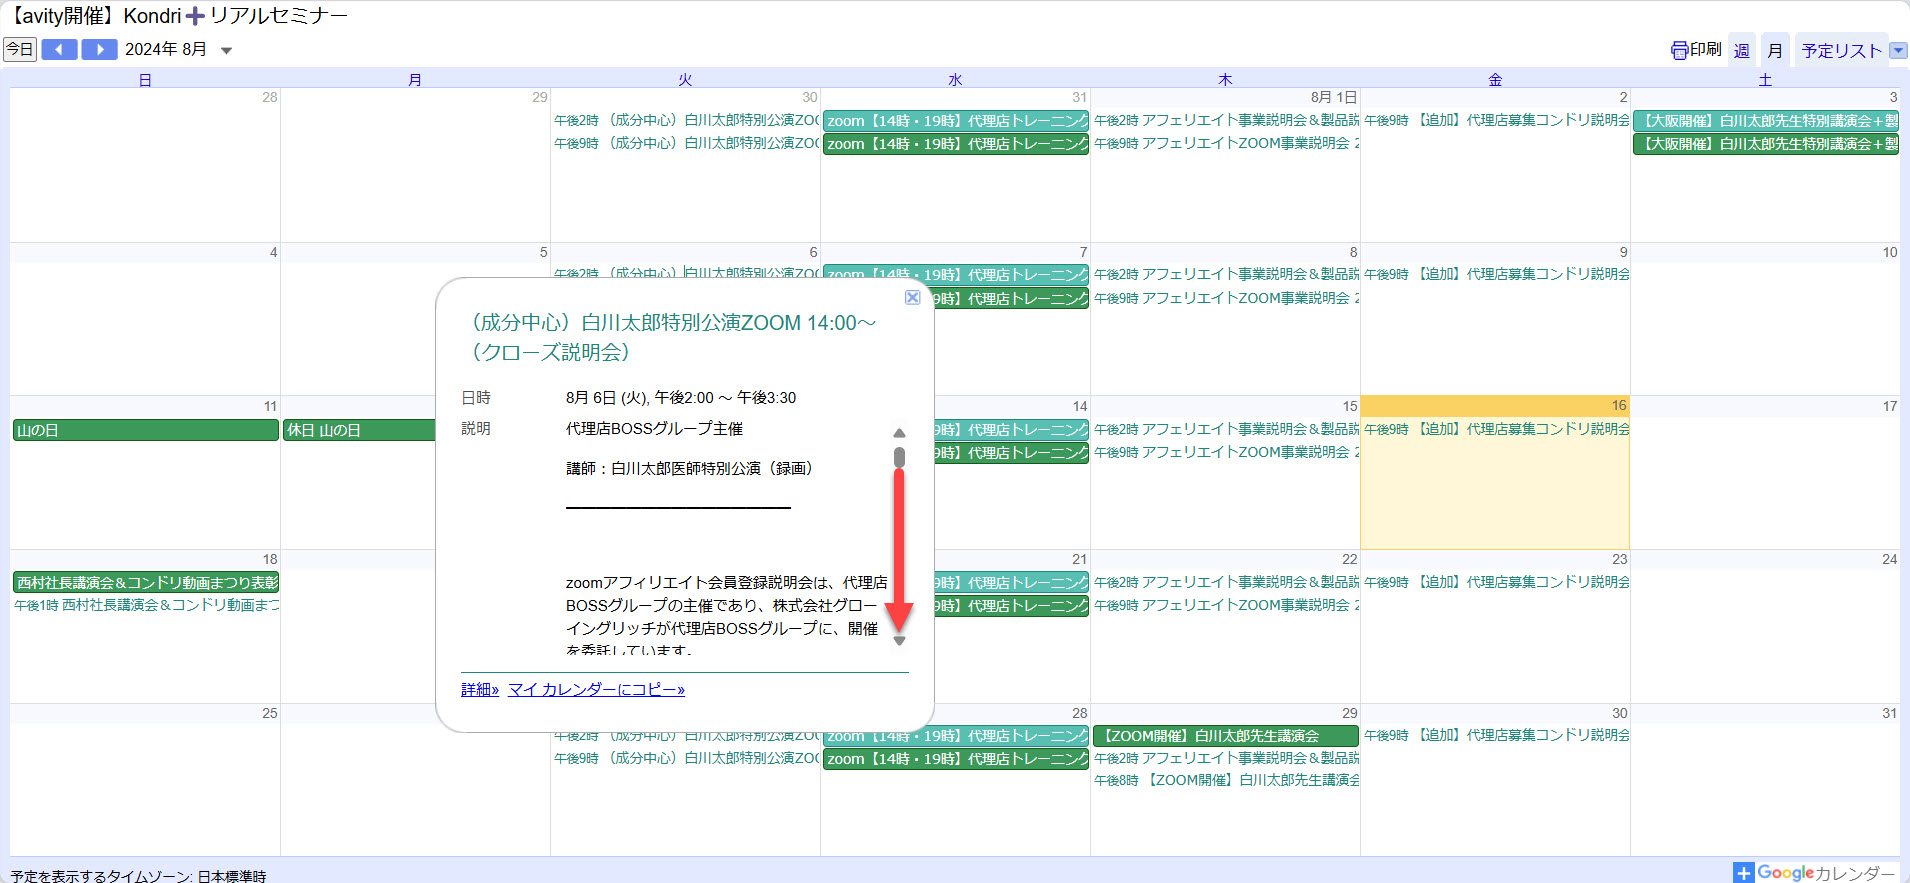Open the first zoom 代理店トレーニング event on July 31

click(x=955, y=120)
